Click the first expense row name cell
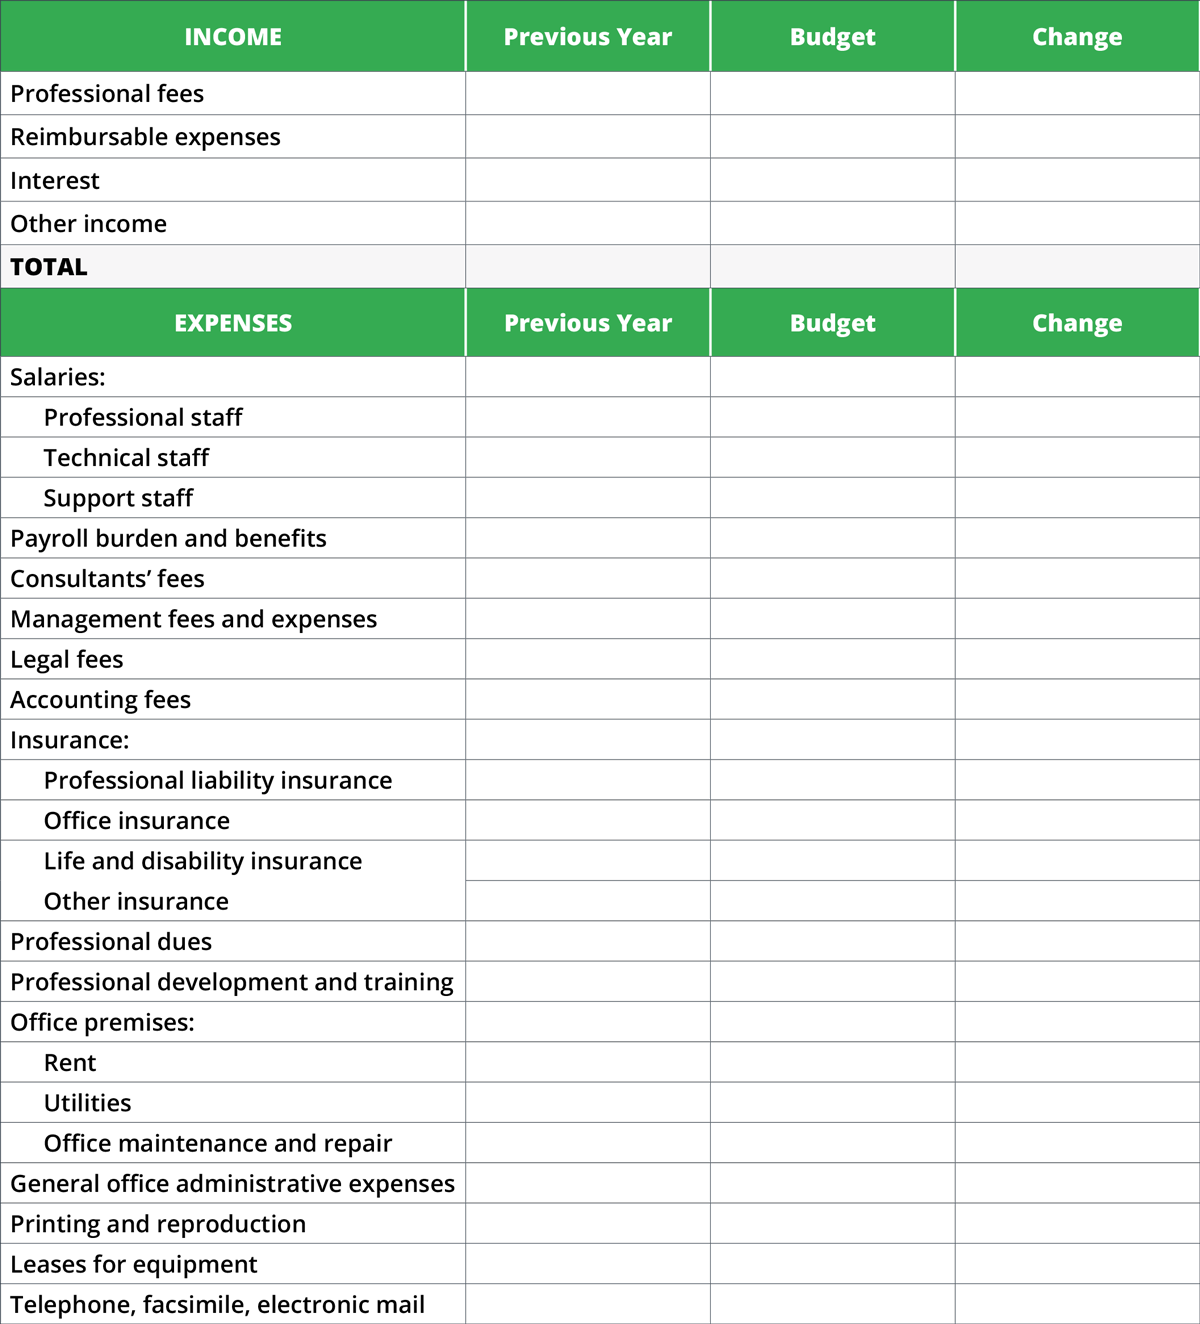Image resolution: width=1200 pixels, height=1324 pixels. (x=233, y=377)
